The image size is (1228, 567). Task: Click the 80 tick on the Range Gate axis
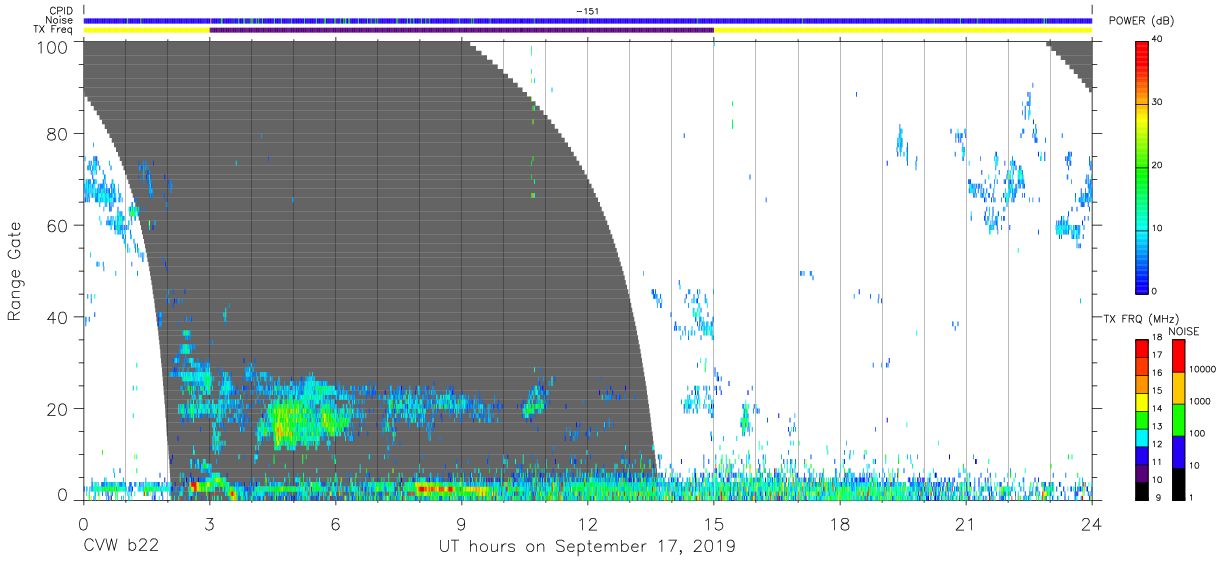[58, 134]
